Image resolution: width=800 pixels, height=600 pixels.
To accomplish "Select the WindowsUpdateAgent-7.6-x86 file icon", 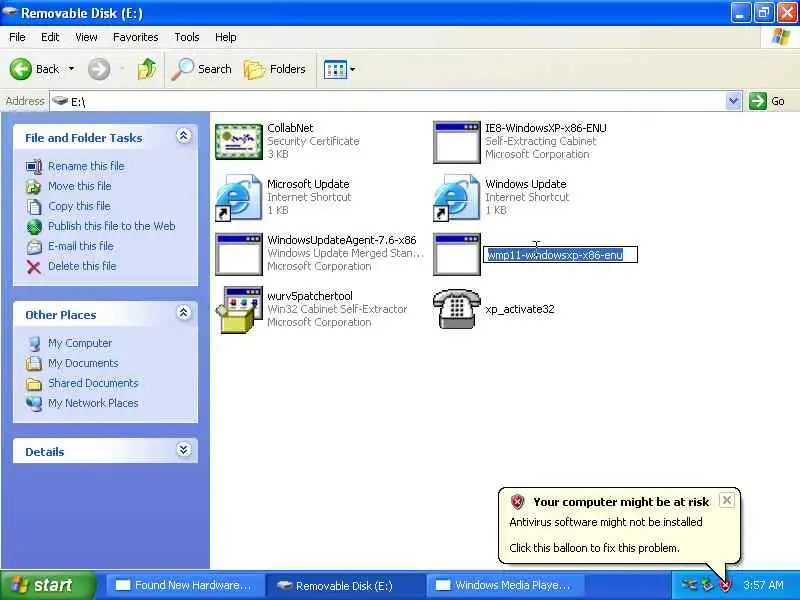I will tap(239, 254).
